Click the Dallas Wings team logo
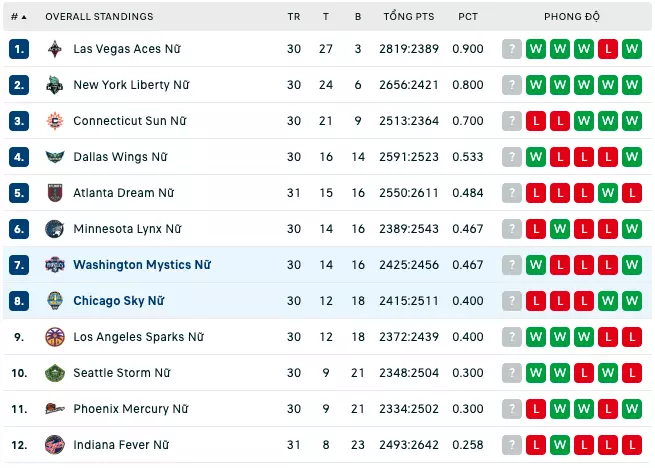This screenshot has width=655, height=468. pyautogui.click(x=55, y=157)
